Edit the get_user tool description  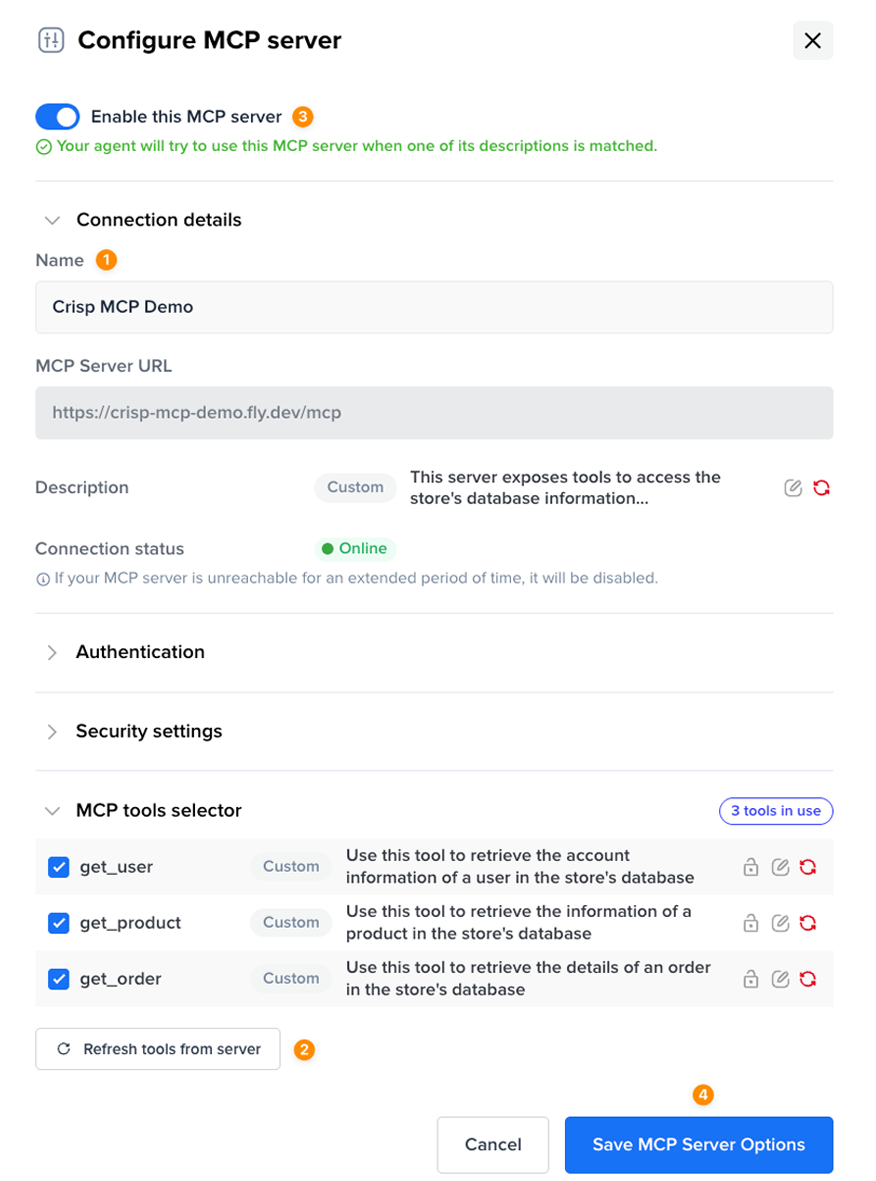(780, 867)
